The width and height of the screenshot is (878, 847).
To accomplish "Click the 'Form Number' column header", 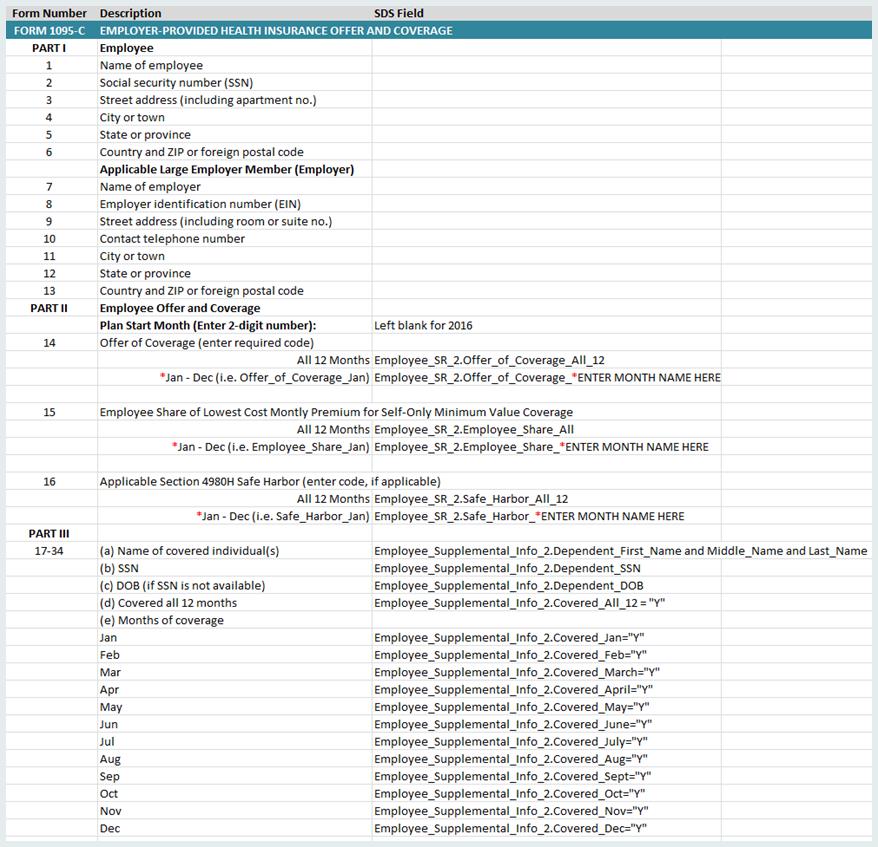I will pyautogui.click(x=49, y=13).
